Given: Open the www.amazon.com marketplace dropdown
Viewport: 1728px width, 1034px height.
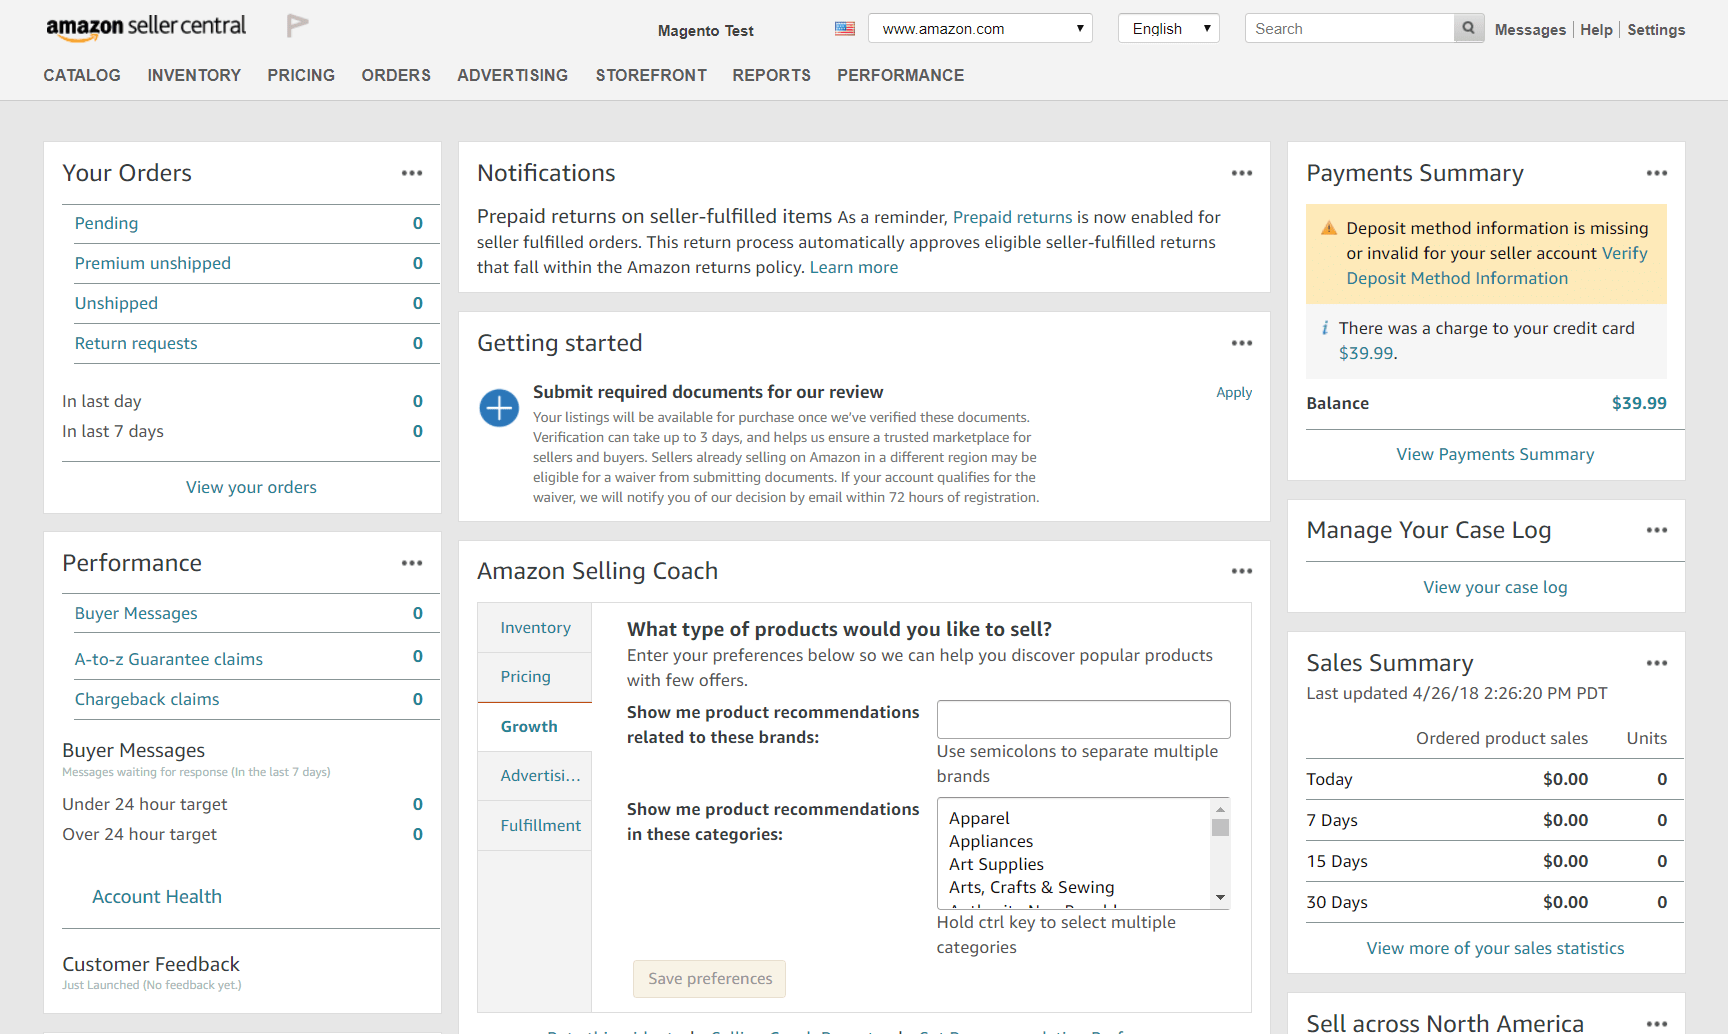Looking at the screenshot, I should tap(980, 28).
